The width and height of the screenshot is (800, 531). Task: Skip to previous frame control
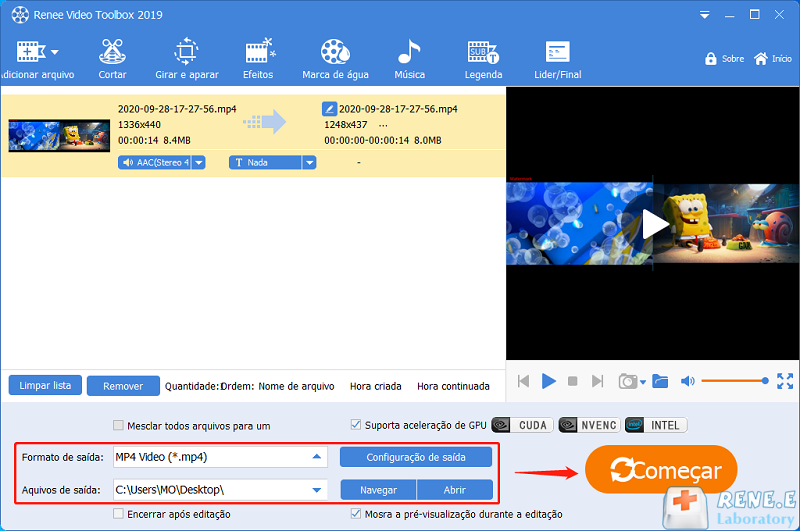click(523, 381)
